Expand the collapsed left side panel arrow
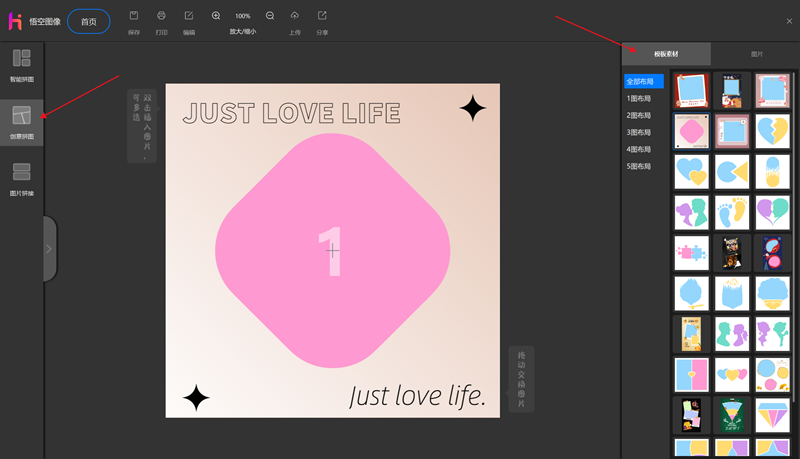Screen dimensions: 800x459 pos(49,249)
